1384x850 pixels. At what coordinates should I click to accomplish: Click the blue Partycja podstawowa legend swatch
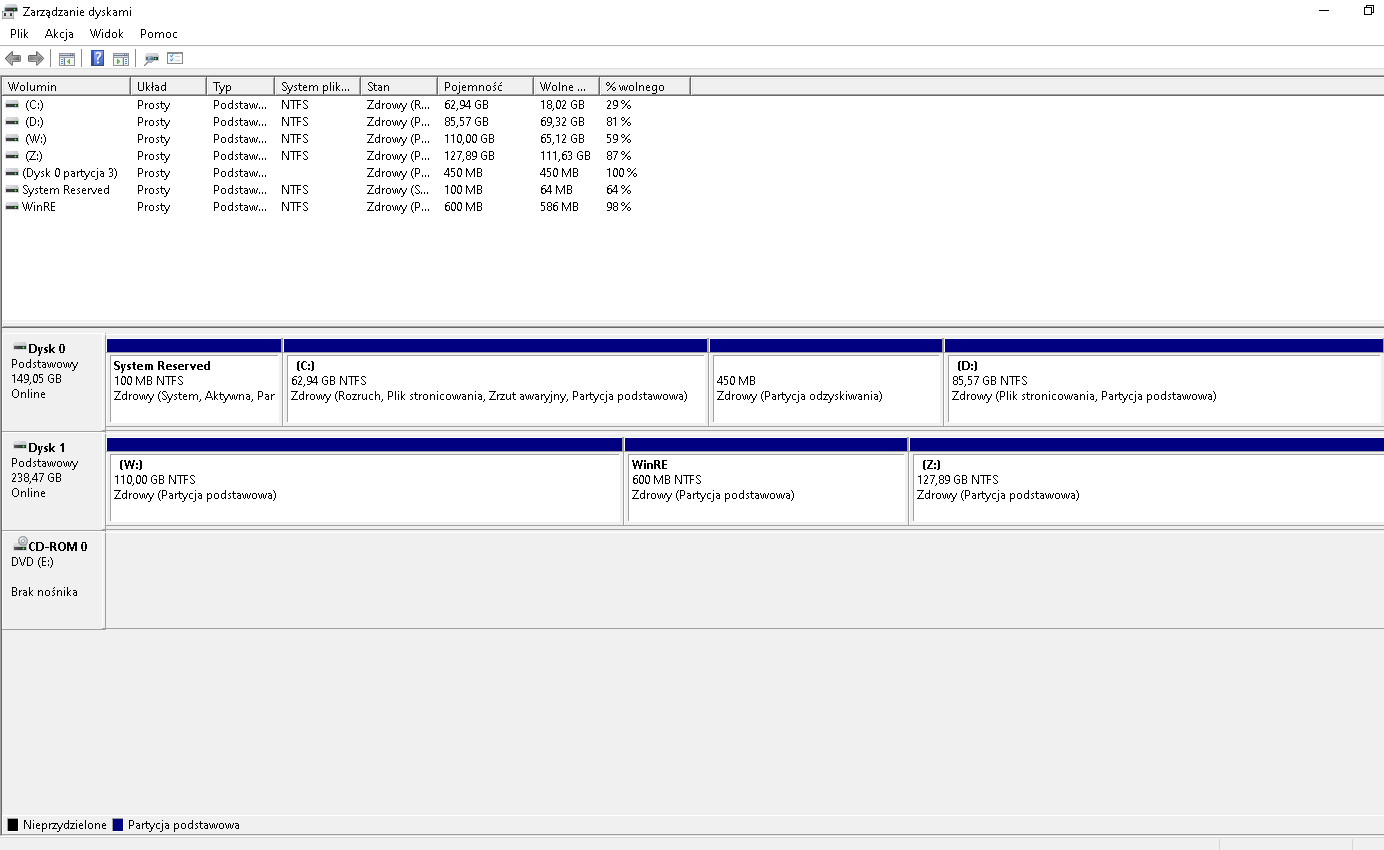pos(118,825)
